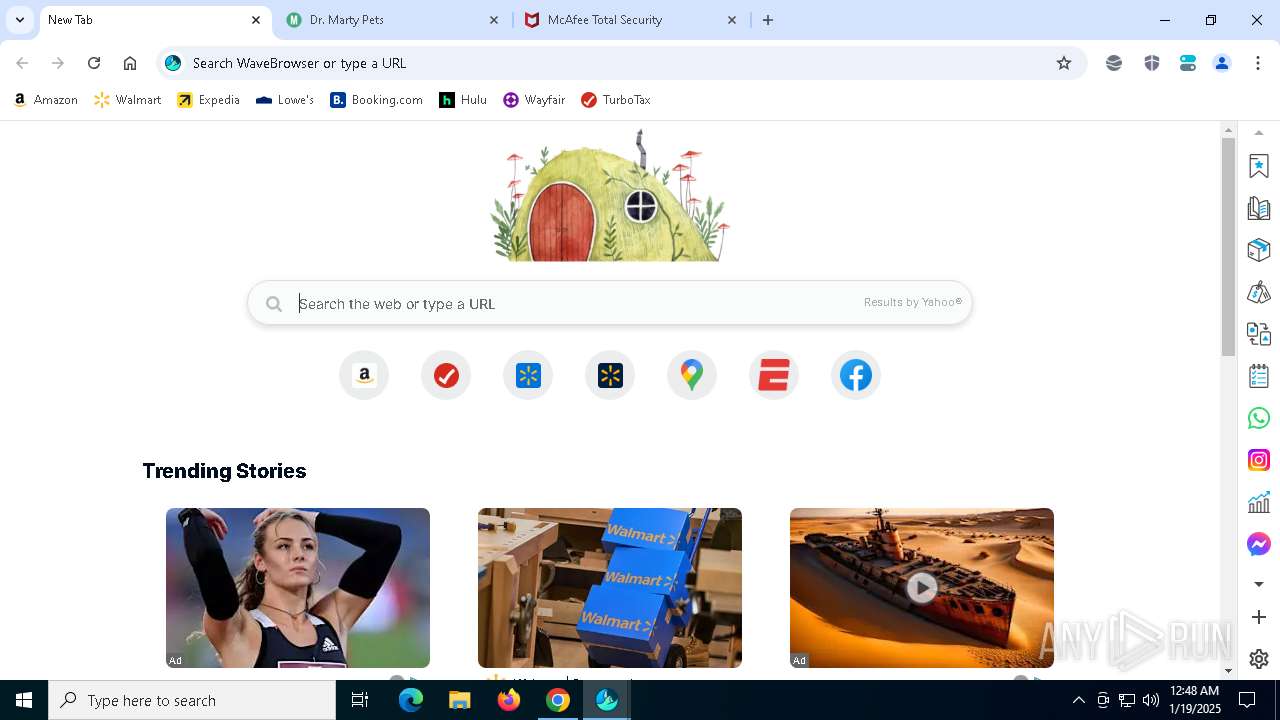Viewport: 1280px width, 720px height.
Task: Switch to the Dr. Marty Pets tab
Action: pyautogui.click(x=393, y=20)
